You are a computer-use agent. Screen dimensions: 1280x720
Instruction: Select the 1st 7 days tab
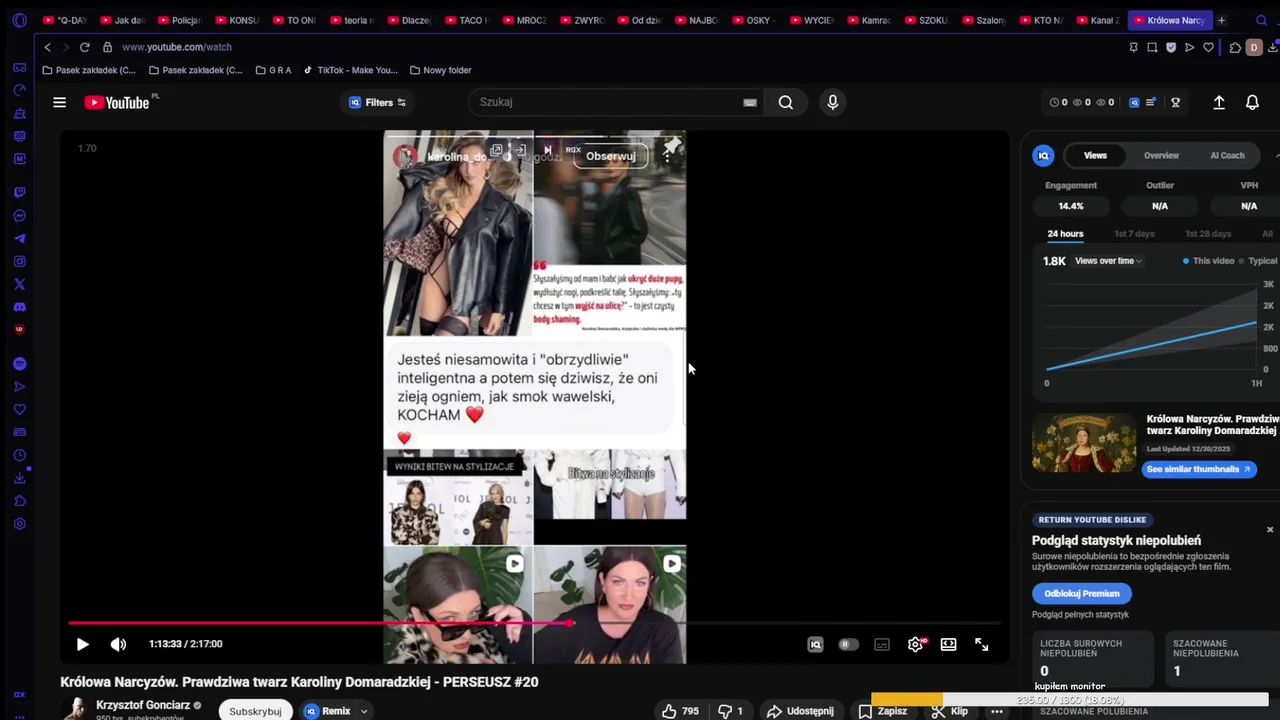click(x=1134, y=234)
